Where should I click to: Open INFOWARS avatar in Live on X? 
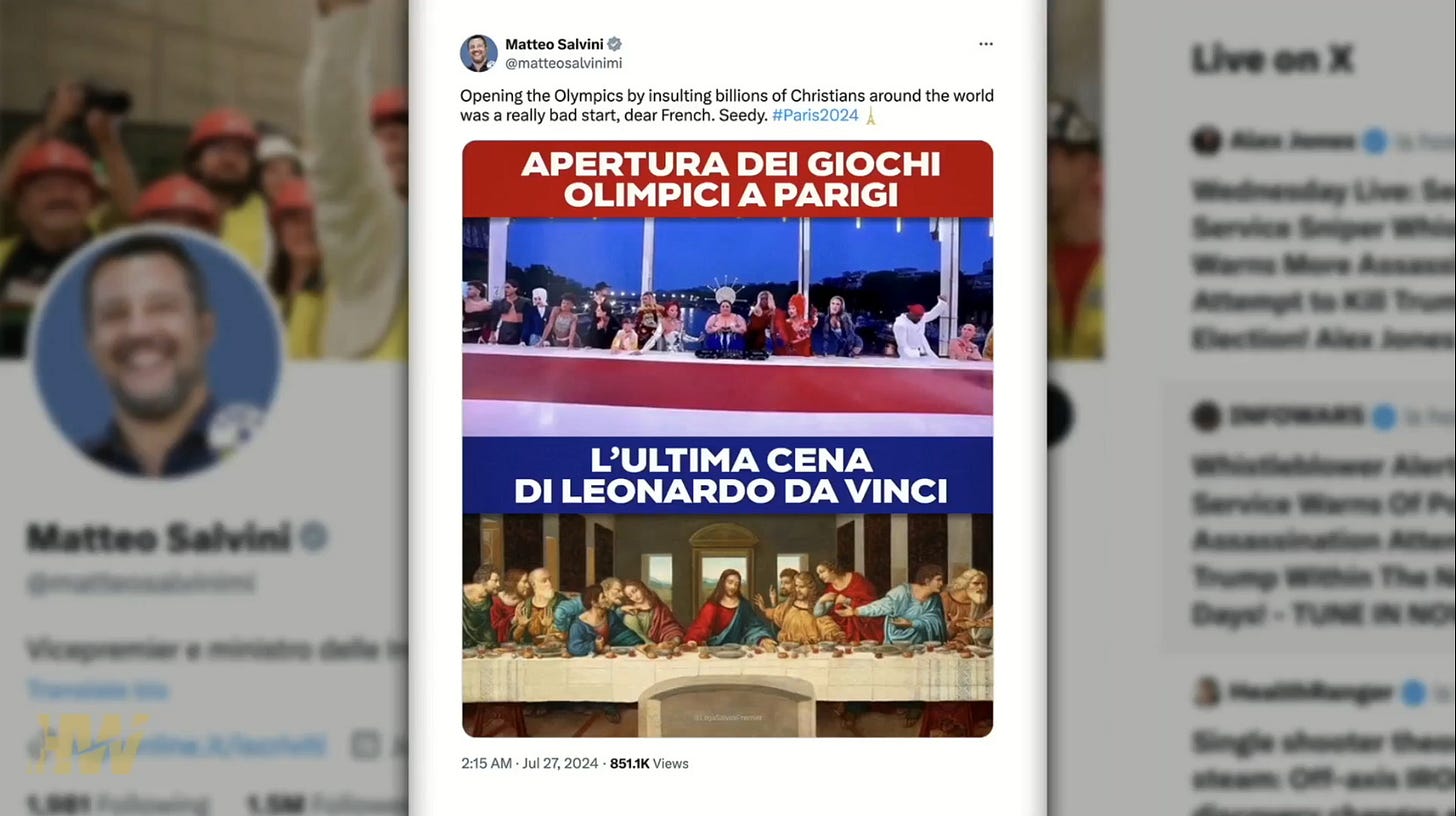point(1207,416)
